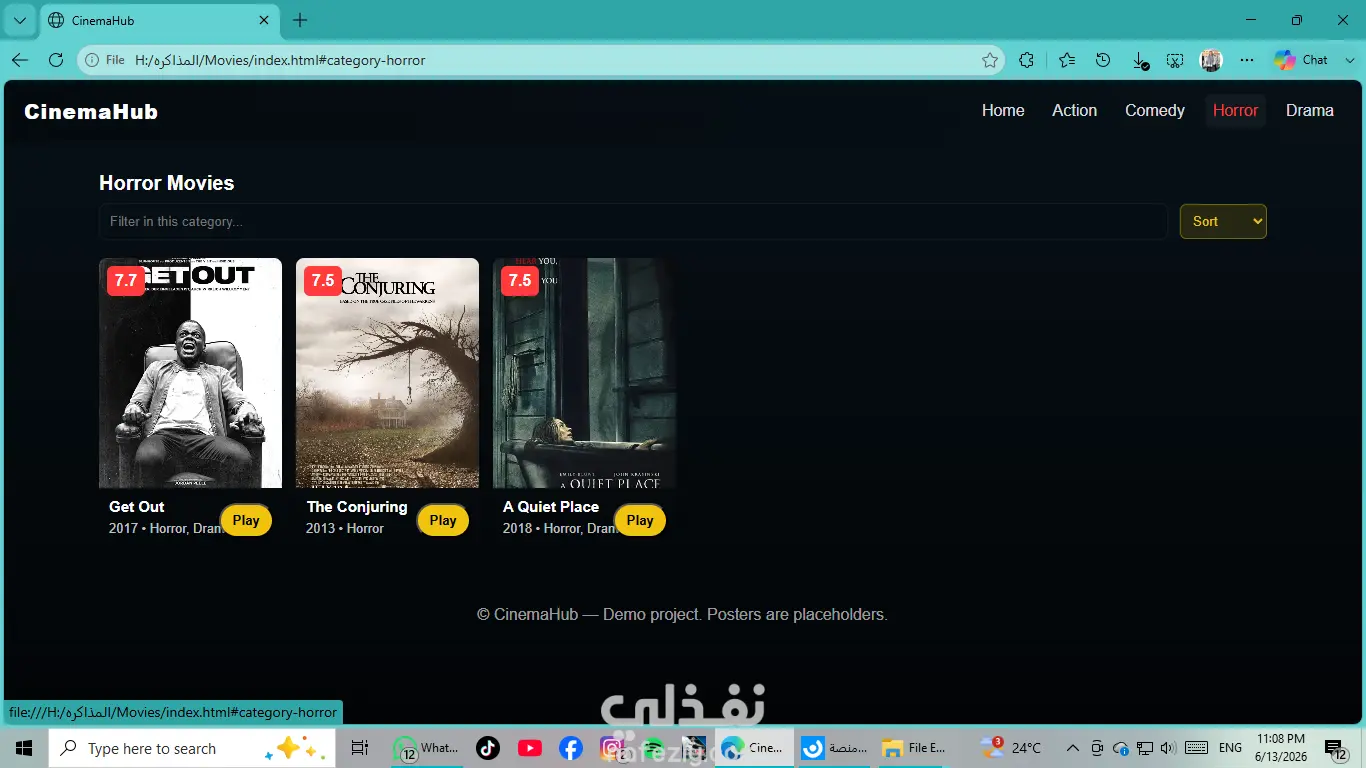
Task: Click the Get Out title text
Action: 137,507
